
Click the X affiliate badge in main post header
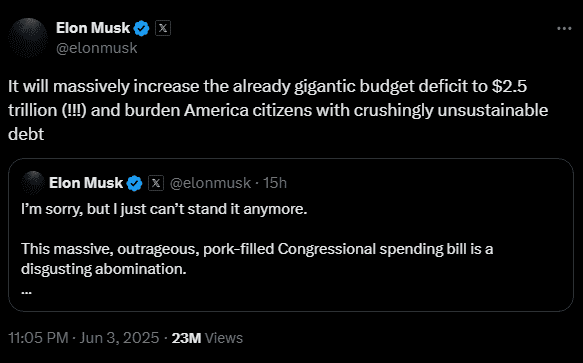tap(163, 28)
